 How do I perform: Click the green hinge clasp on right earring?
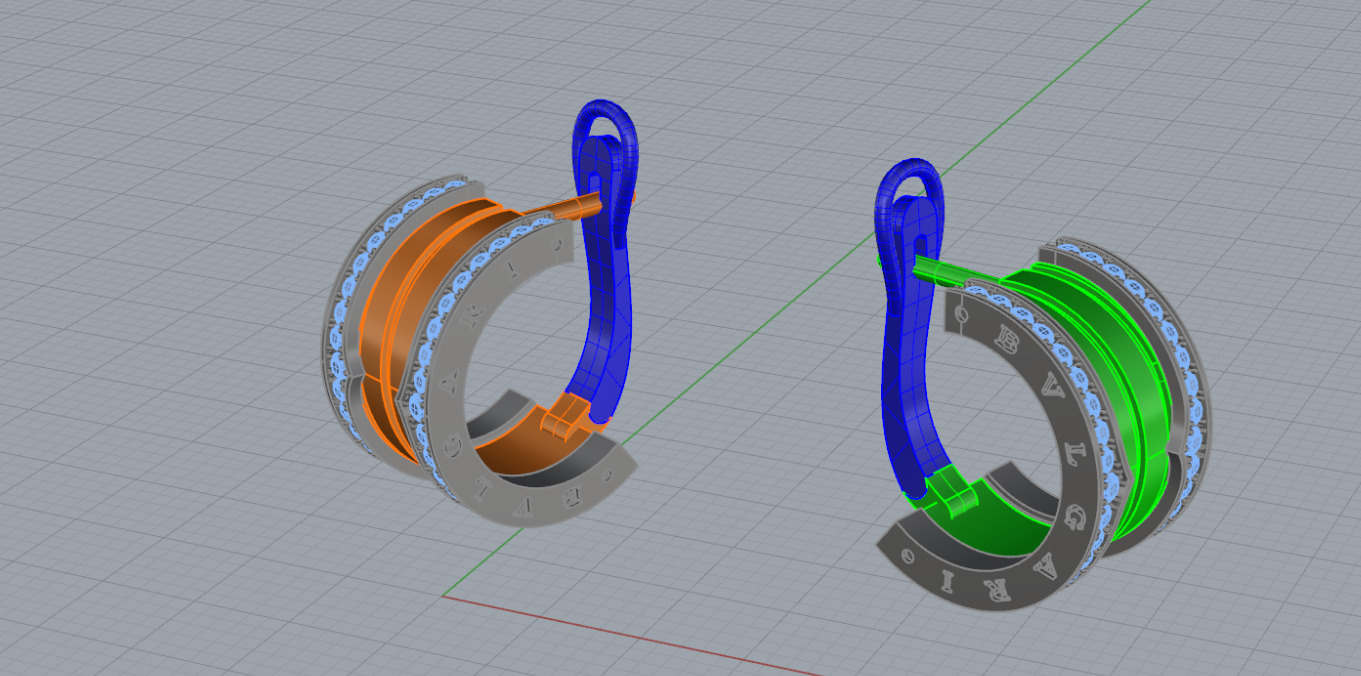tap(950, 489)
